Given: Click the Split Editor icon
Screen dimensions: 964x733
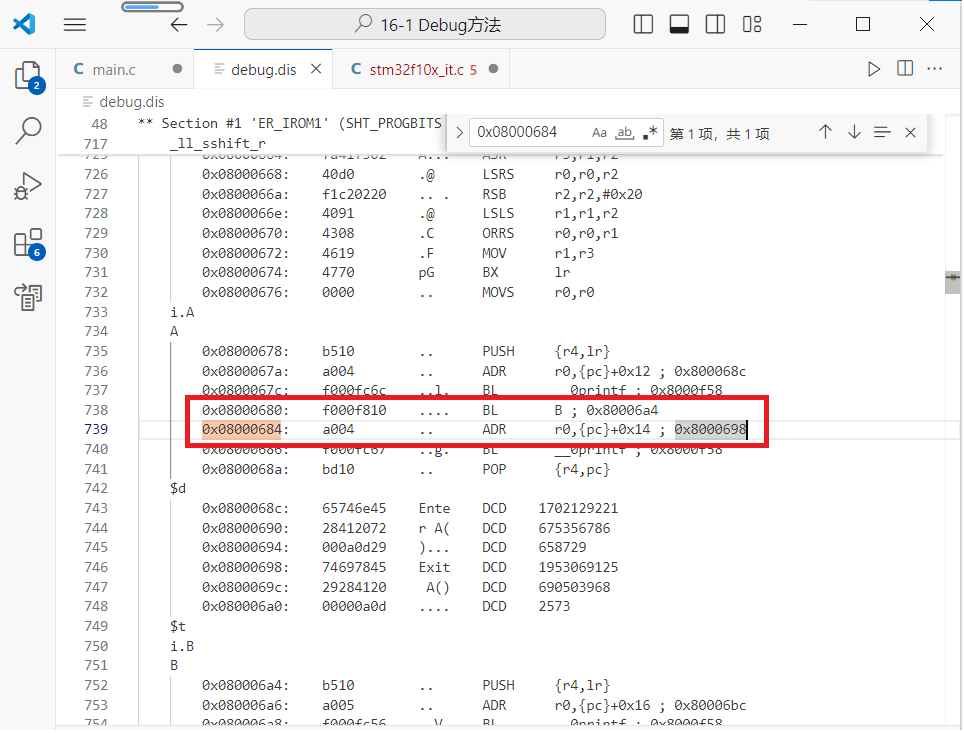Looking at the screenshot, I should [x=905, y=68].
